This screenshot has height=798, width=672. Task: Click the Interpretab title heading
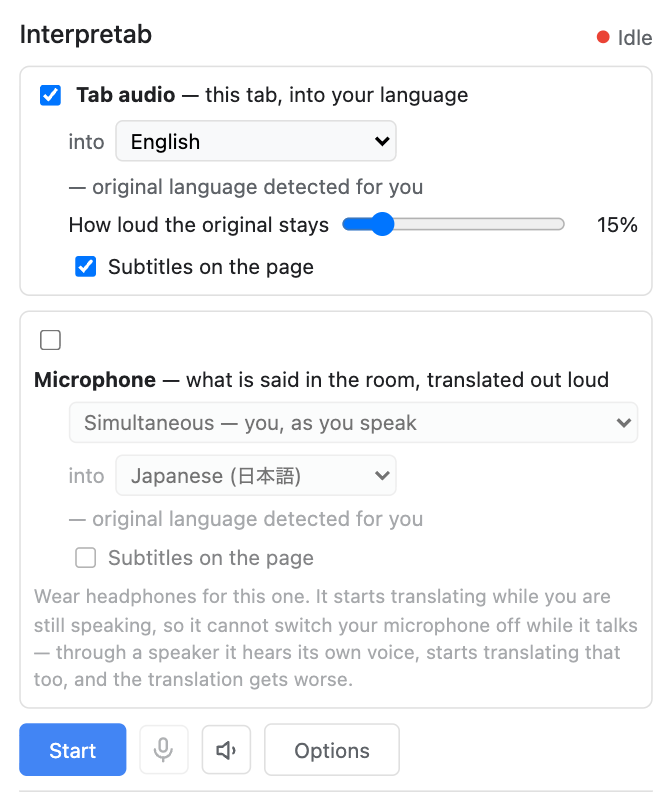pyautogui.click(x=86, y=35)
